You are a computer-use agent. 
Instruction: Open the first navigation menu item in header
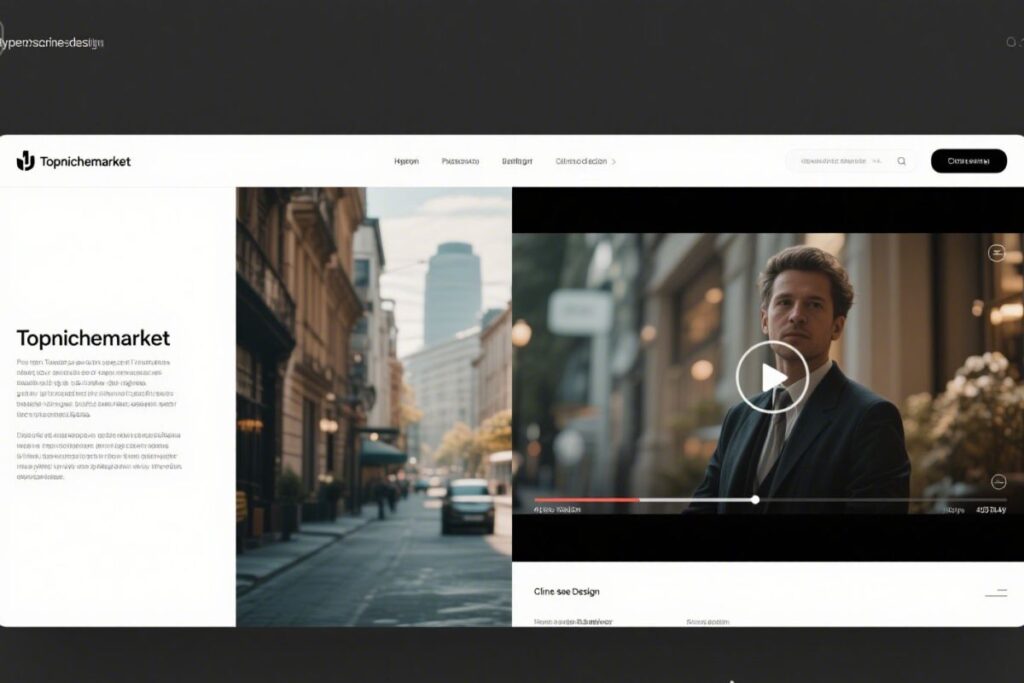(x=406, y=161)
